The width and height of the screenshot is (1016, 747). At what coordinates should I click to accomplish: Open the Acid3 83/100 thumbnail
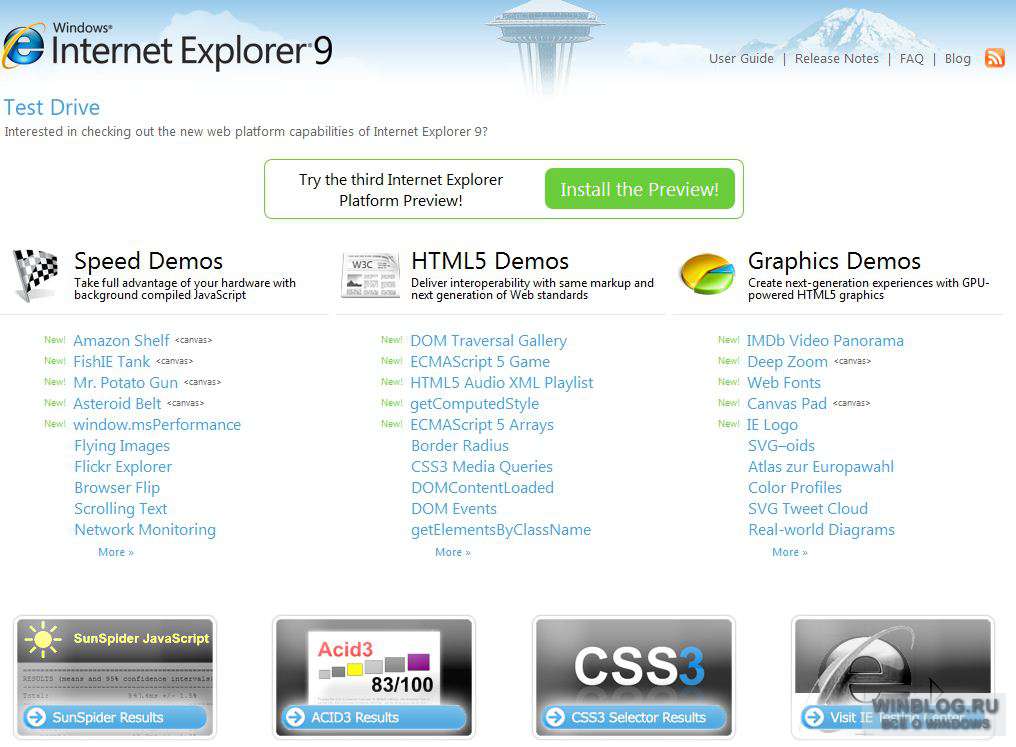coord(374,677)
